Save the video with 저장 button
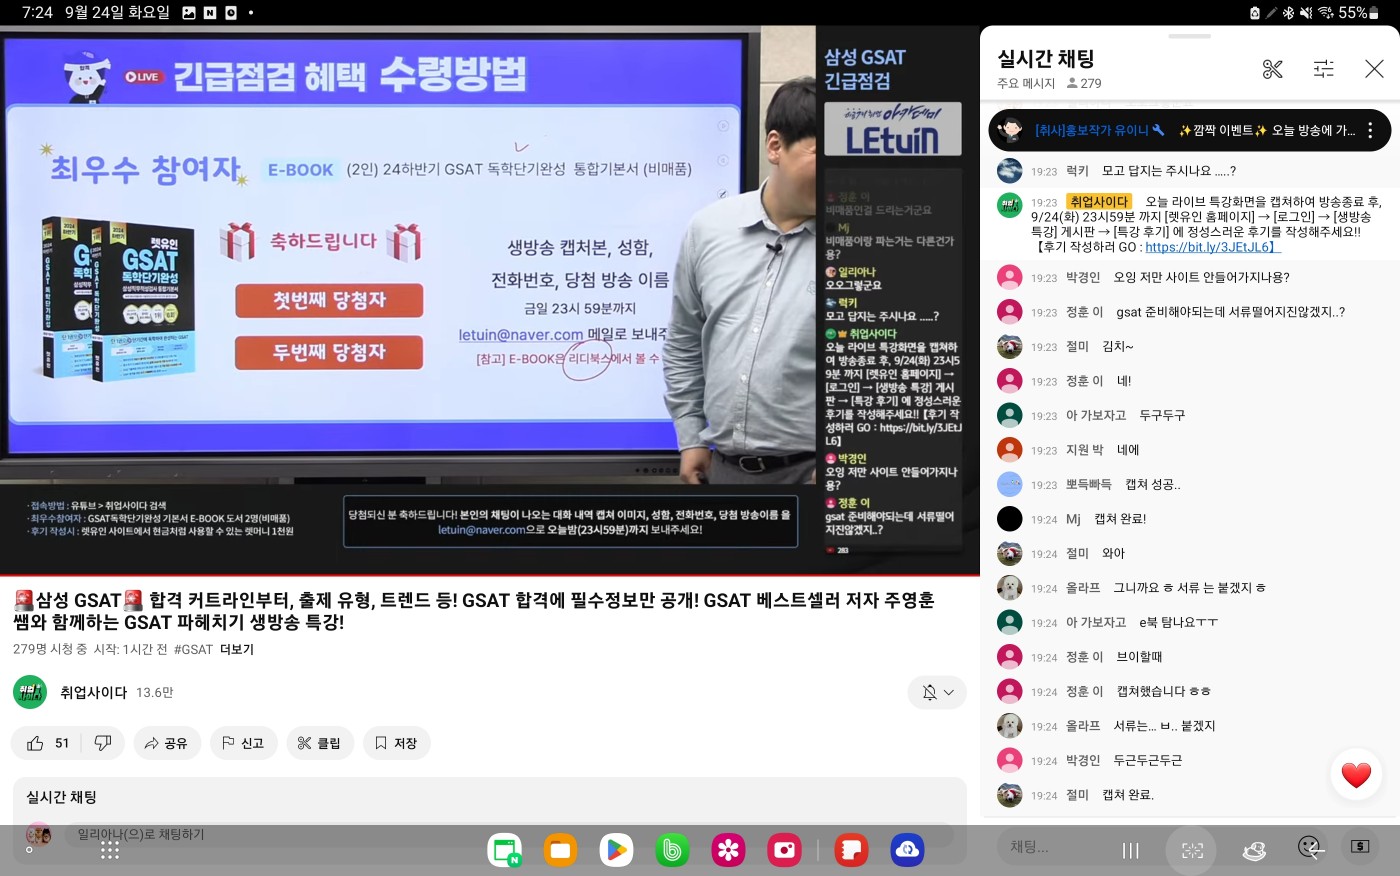Image resolution: width=1400 pixels, height=876 pixels. pos(396,743)
